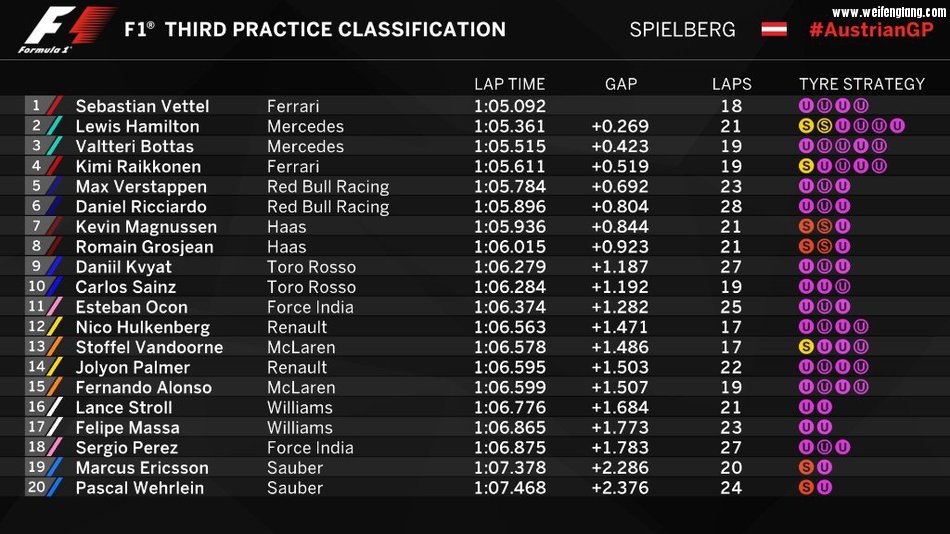Image resolution: width=950 pixels, height=534 pixels.
Task: Click Vandoorne's yellow soft tyre icon
Action: [x=806, y=347]
